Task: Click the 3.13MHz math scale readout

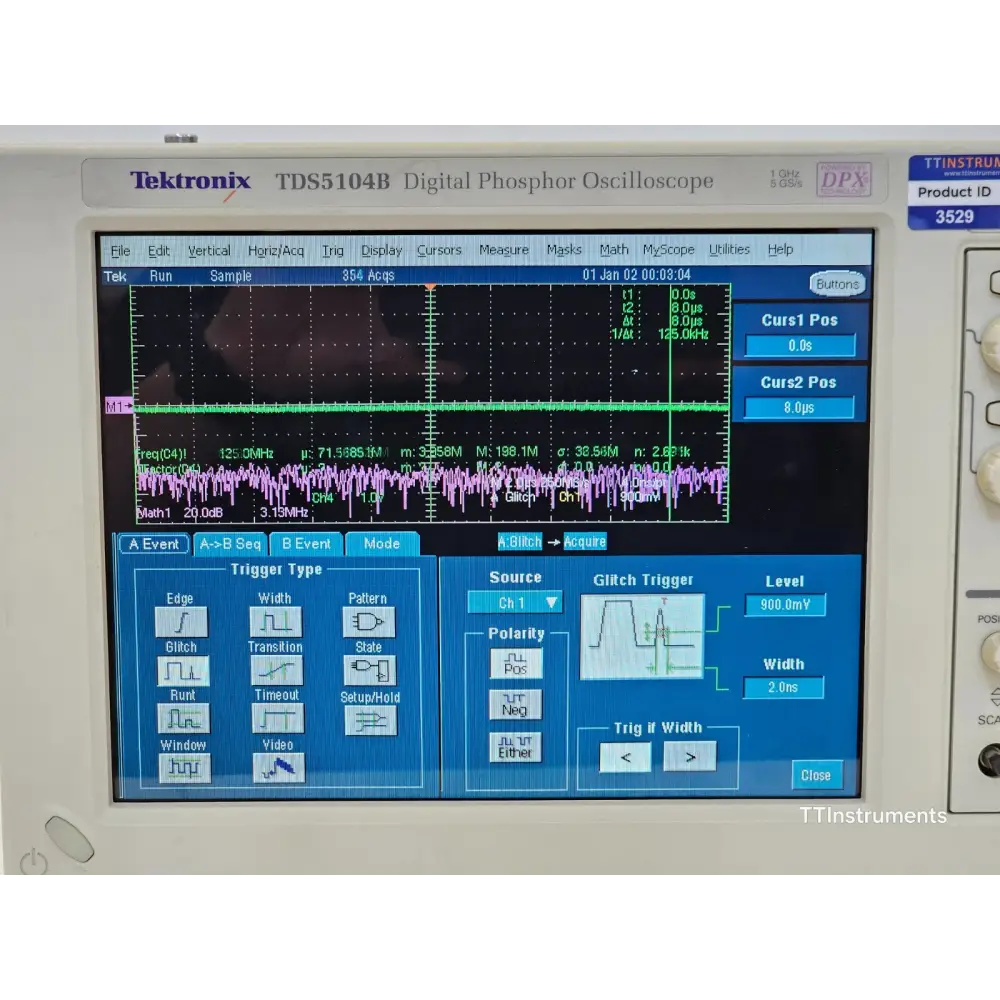Action: [x=284, y=512]
